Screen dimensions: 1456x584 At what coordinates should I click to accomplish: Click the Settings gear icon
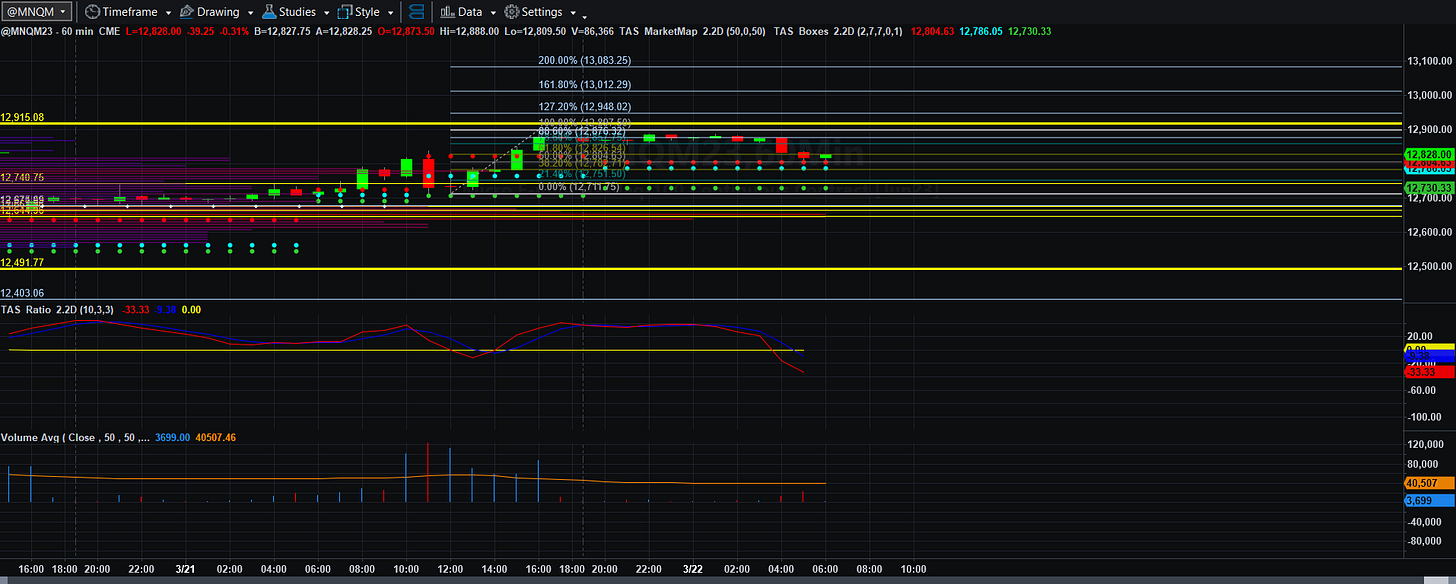pos(512,12)
